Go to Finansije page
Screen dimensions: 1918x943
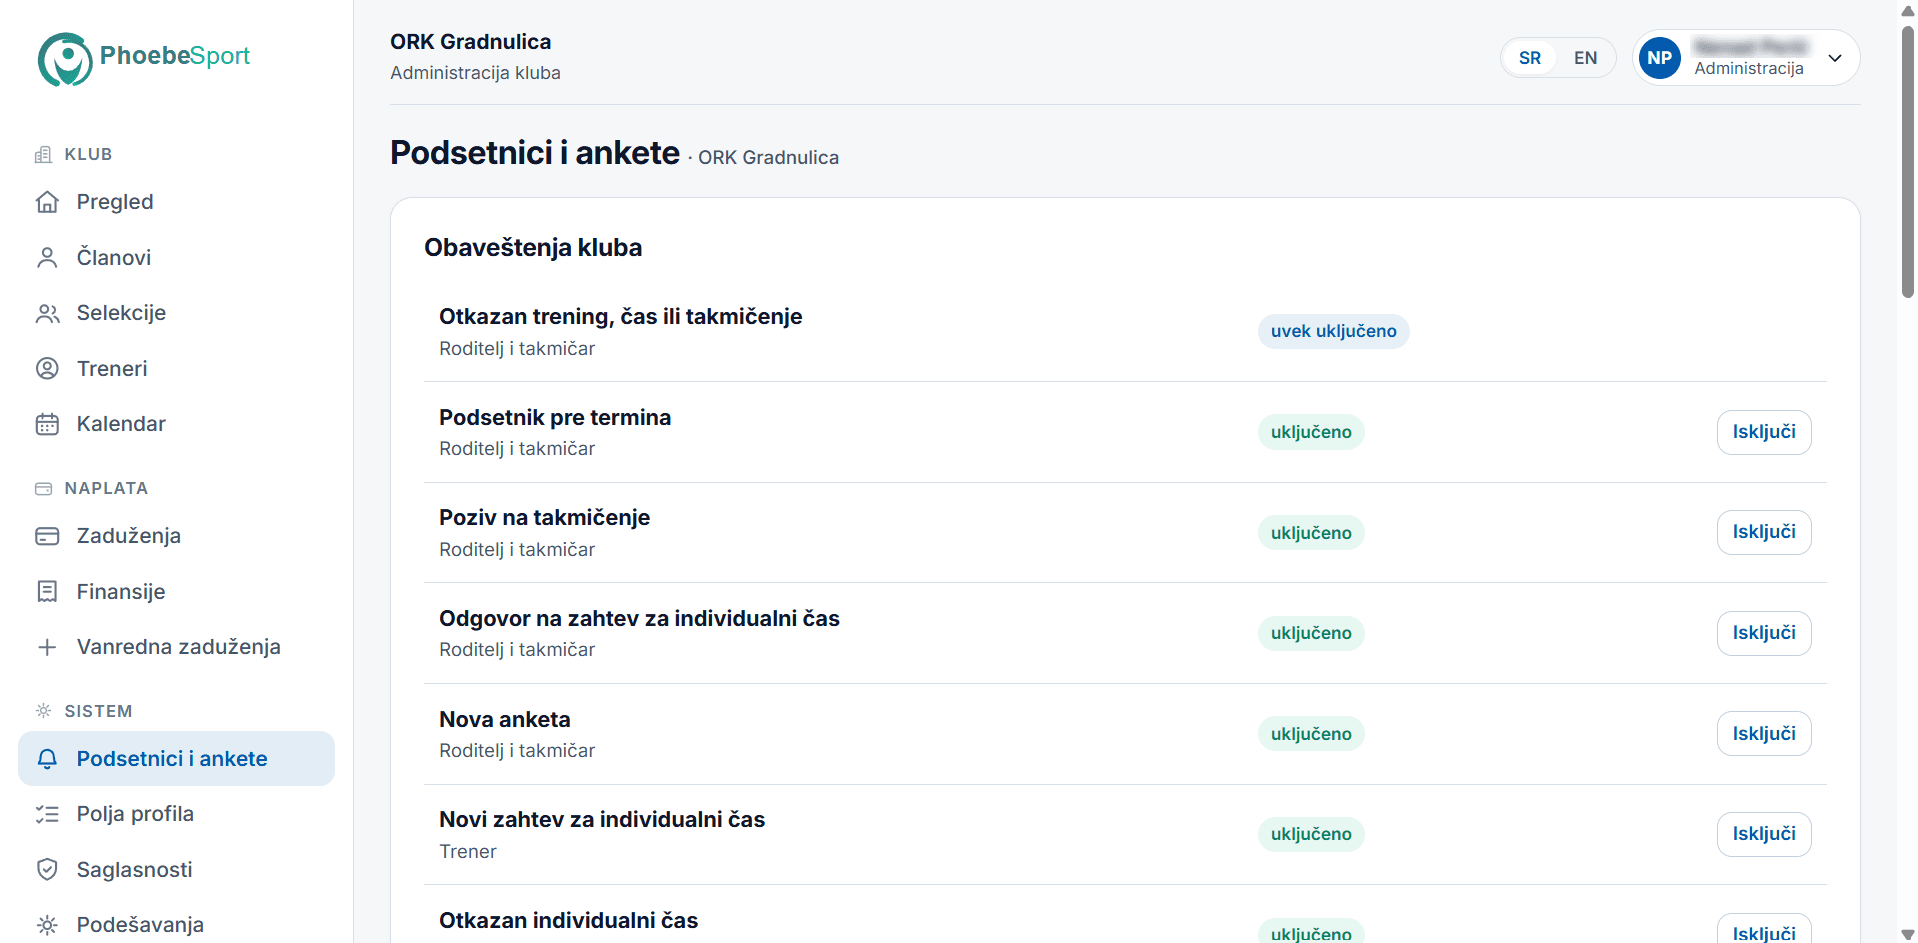(176, 592)
